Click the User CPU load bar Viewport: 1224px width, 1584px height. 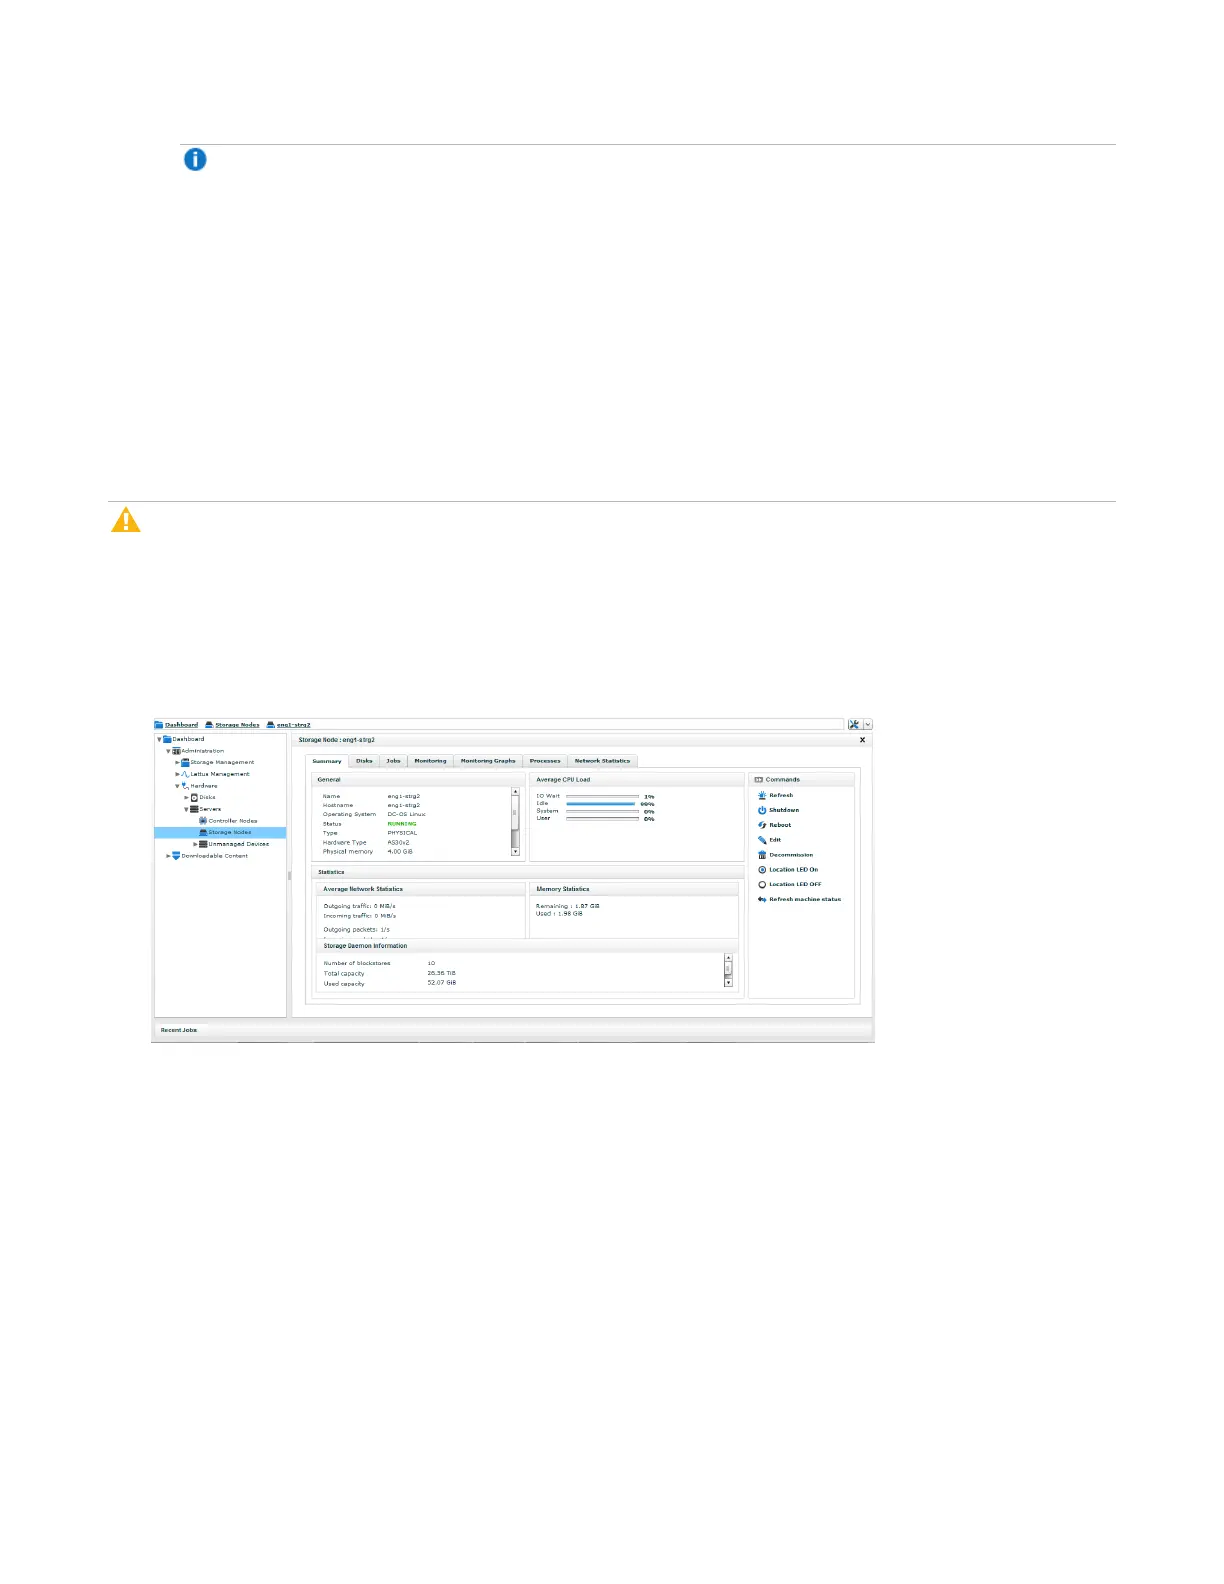[602, 819]
